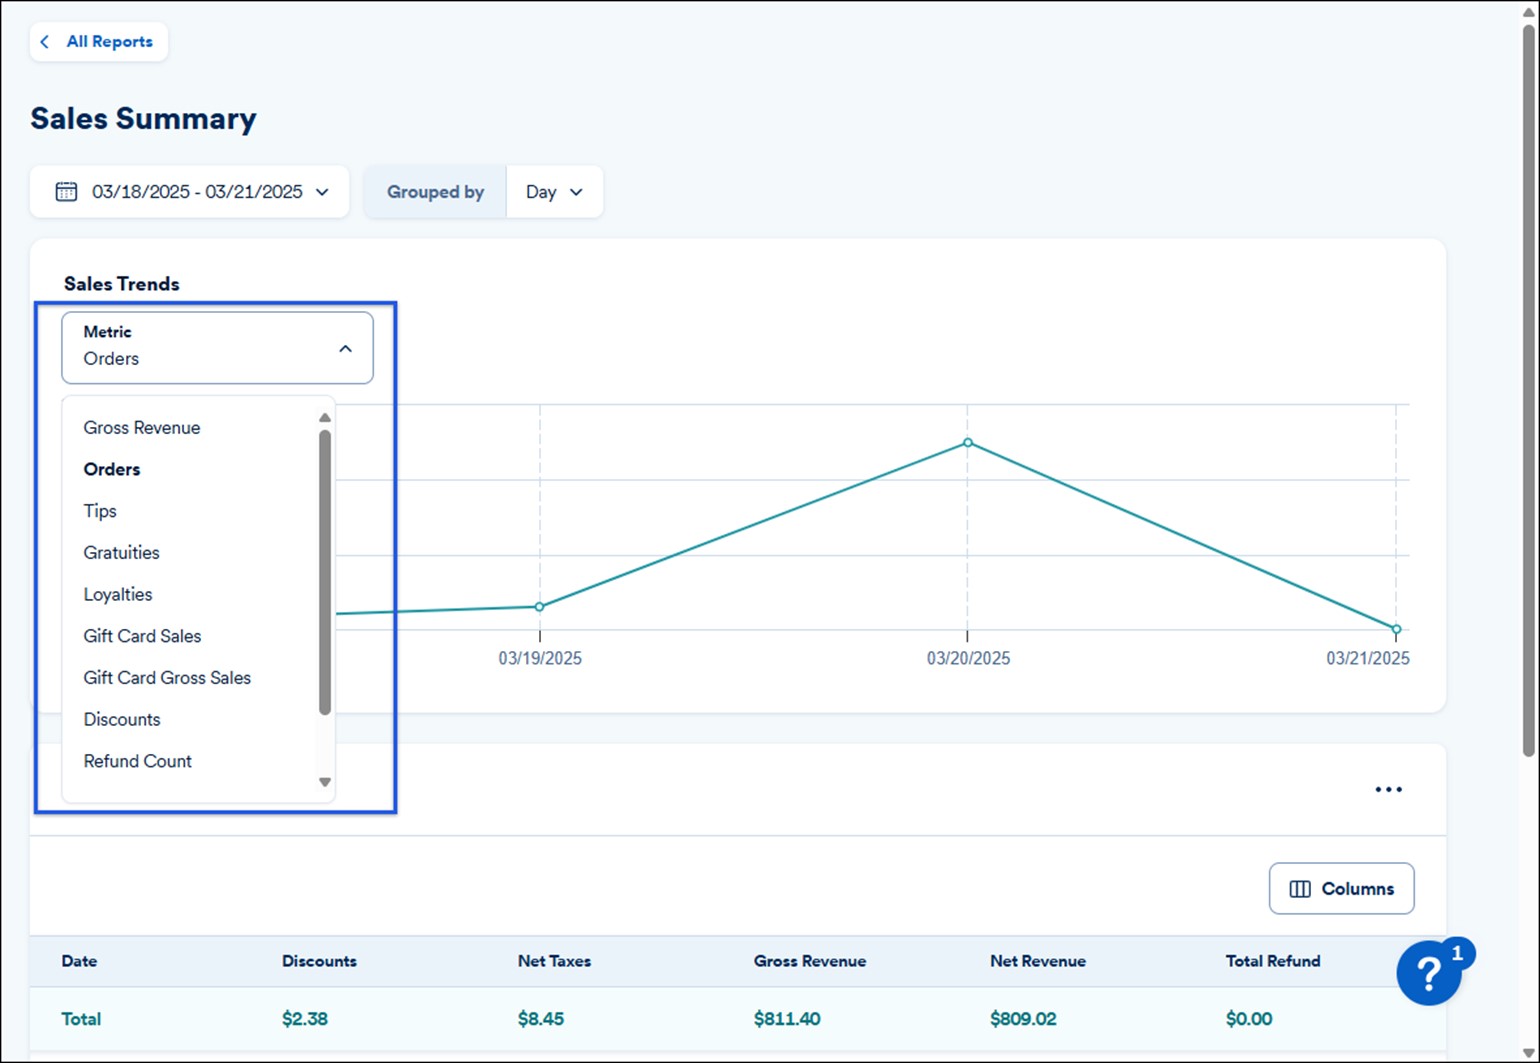Image resolution: width=1540 pixels, height=1063 pixels.
Task: Go back via the All Reports link
Action: [110, 42]
